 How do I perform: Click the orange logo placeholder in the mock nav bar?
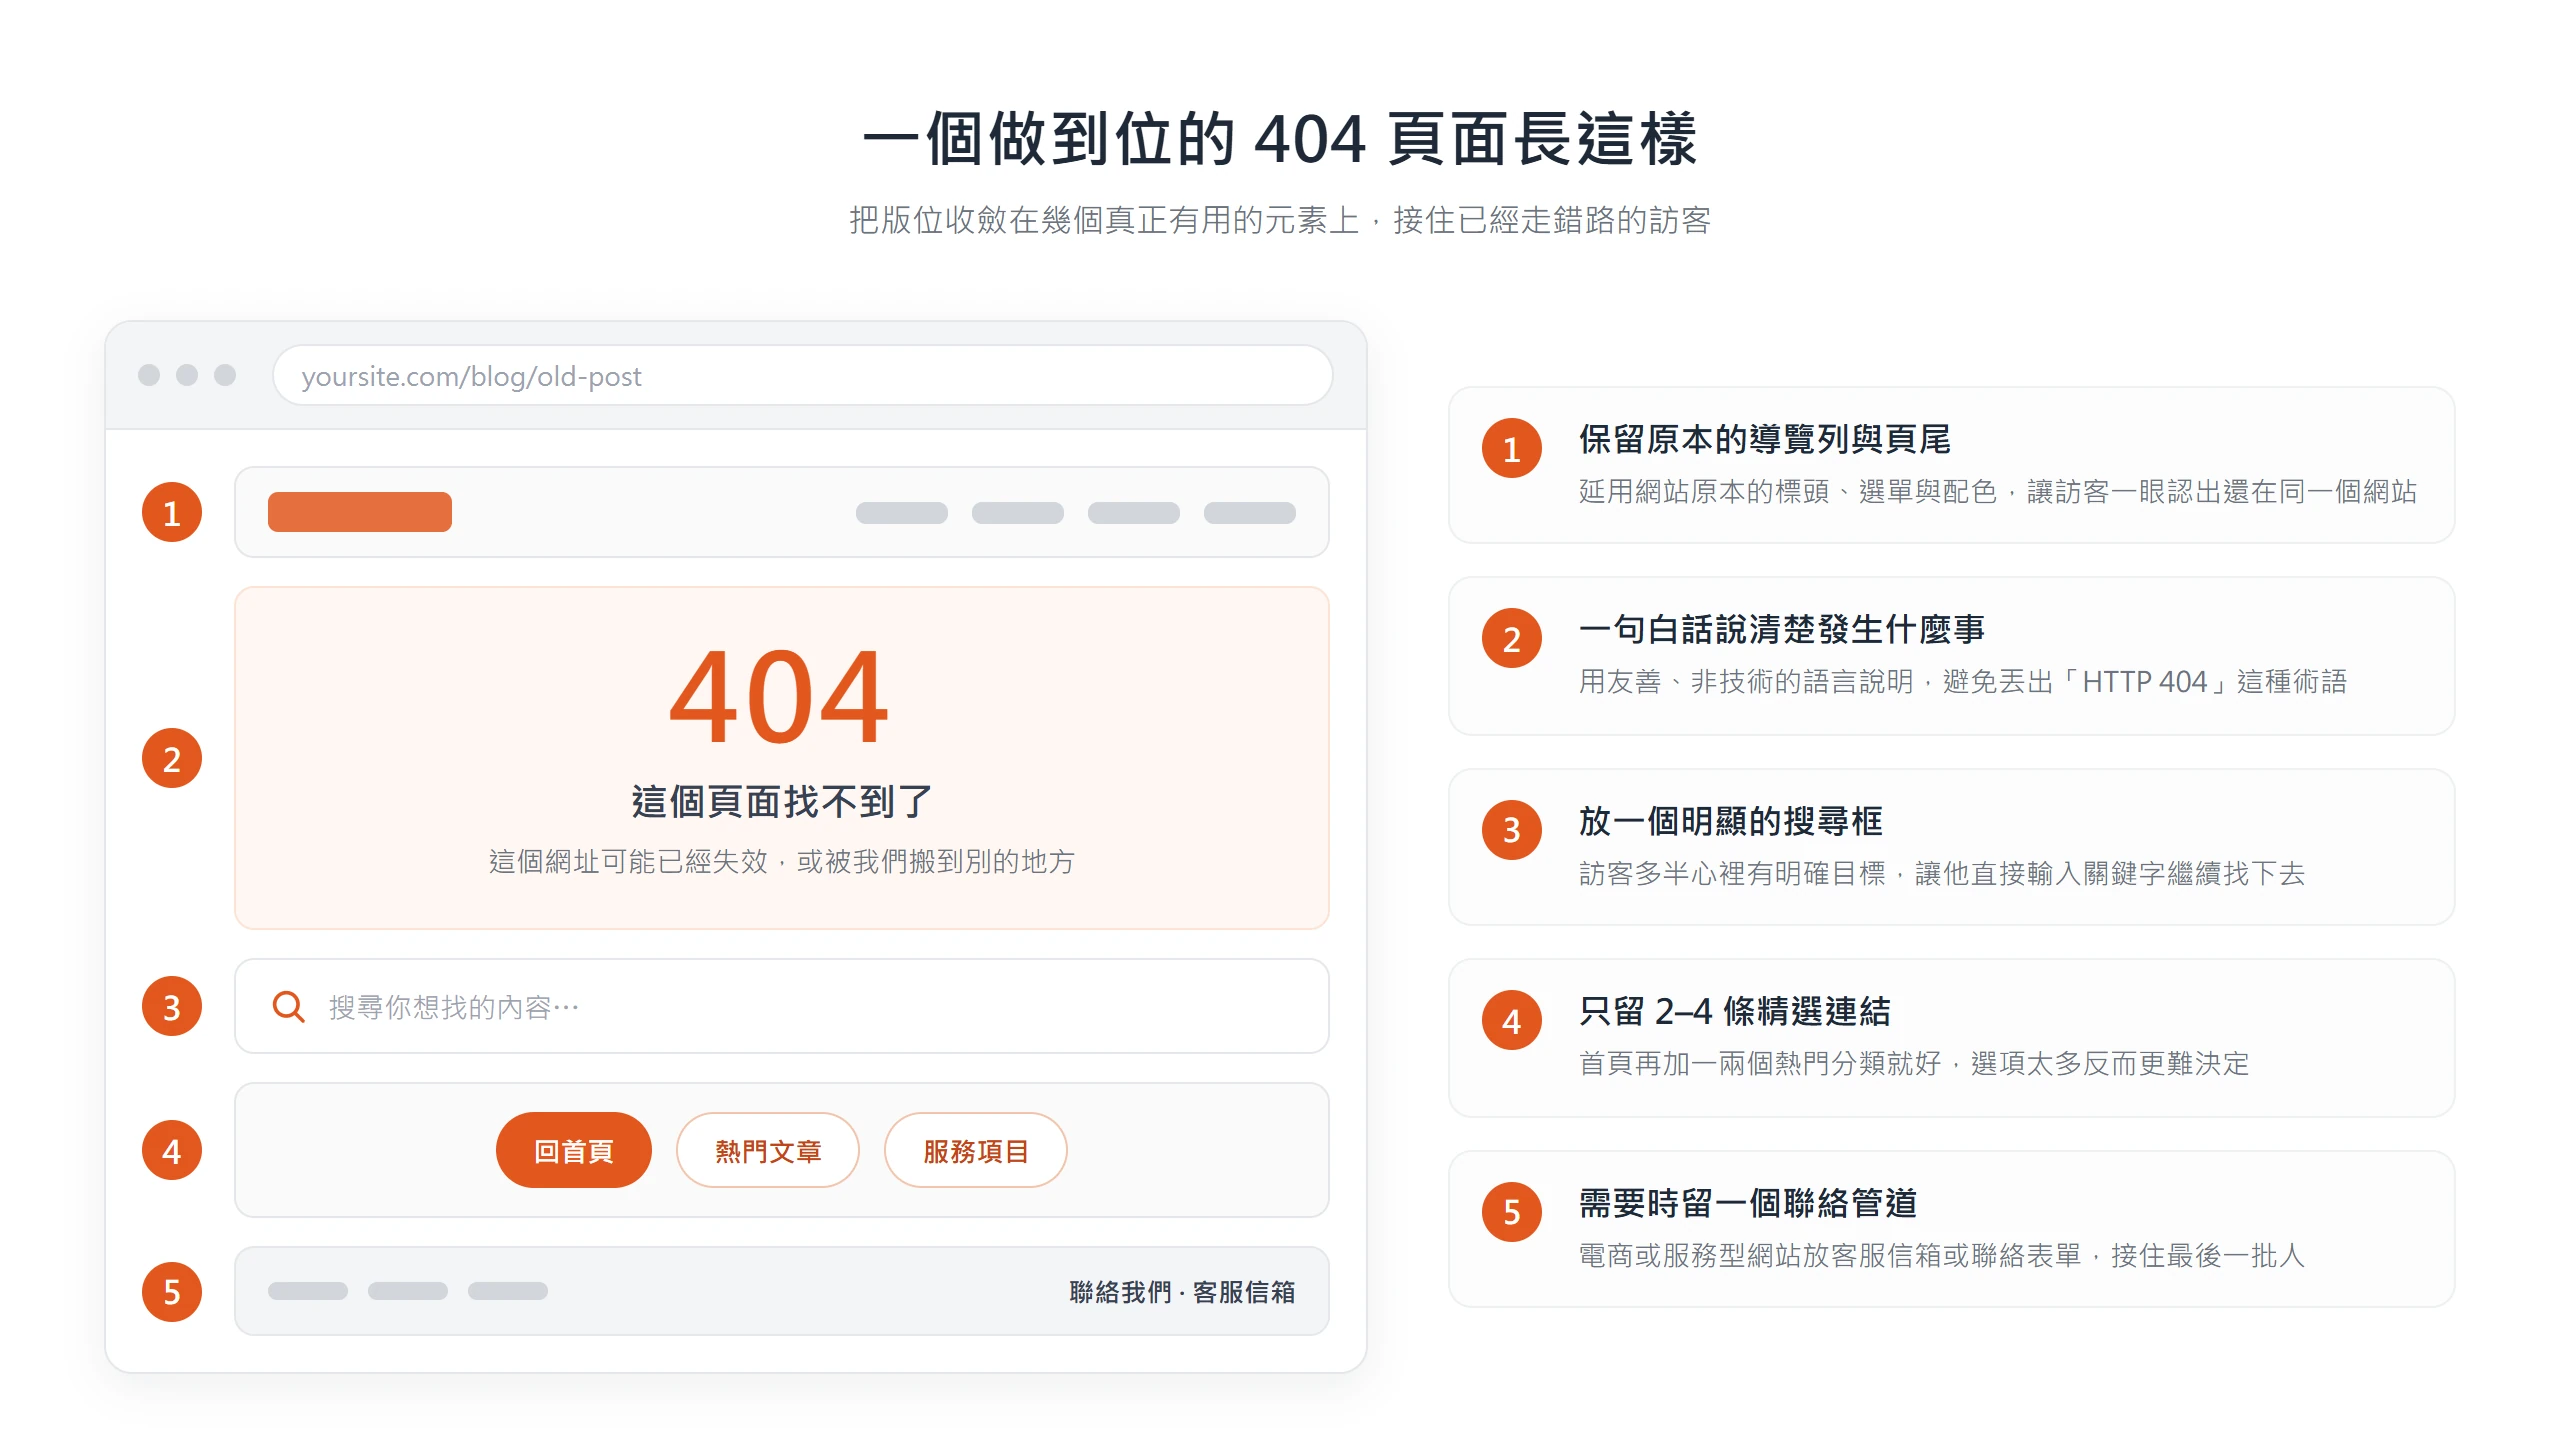pyautogui.click(x=359, y=512)
